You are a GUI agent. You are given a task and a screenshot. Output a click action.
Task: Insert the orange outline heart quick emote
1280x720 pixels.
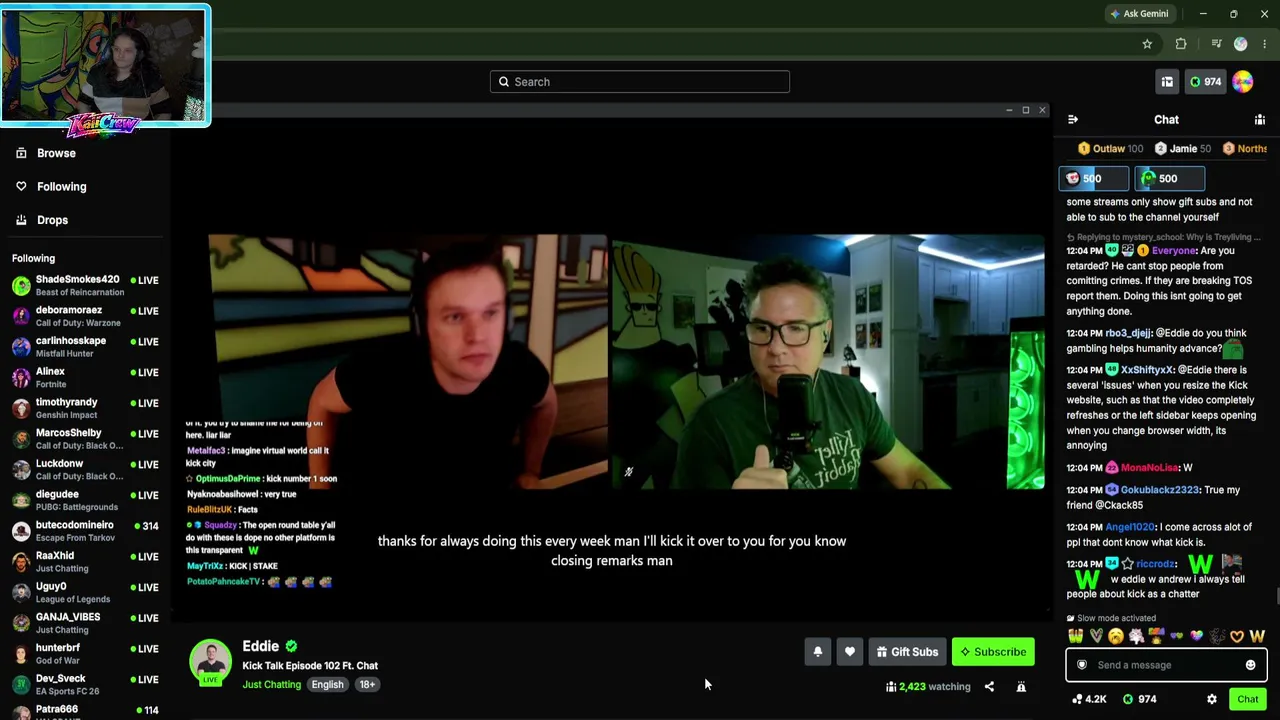coord(1237,636)
